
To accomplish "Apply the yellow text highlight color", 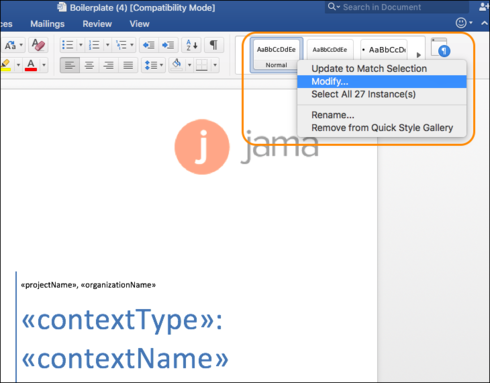I will coord(6,65).
